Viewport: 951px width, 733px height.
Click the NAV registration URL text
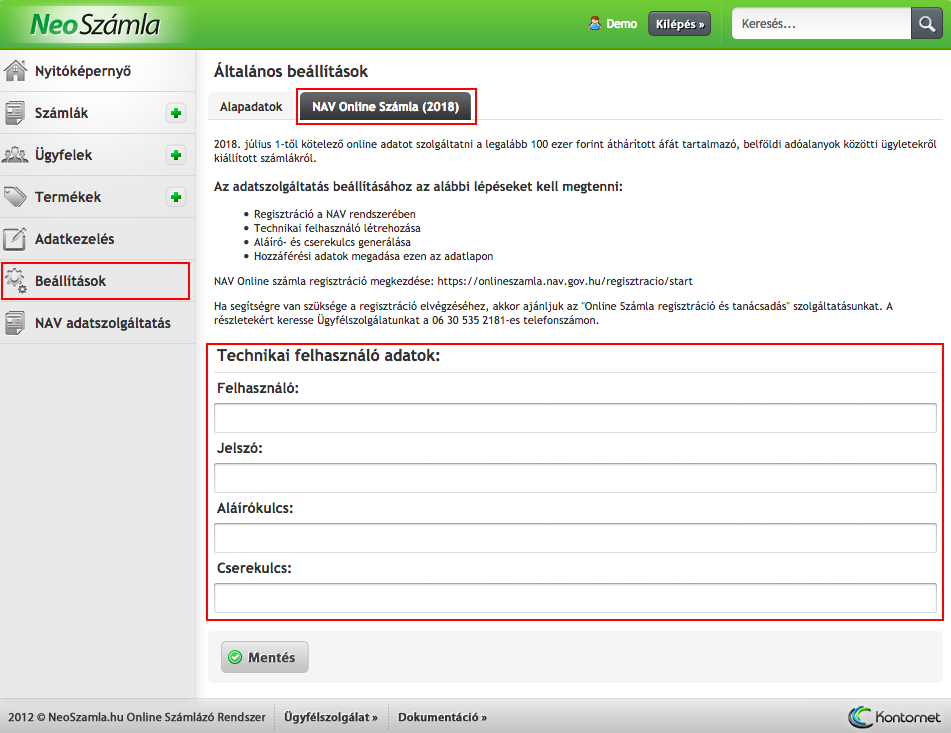(x=565, y=281)
